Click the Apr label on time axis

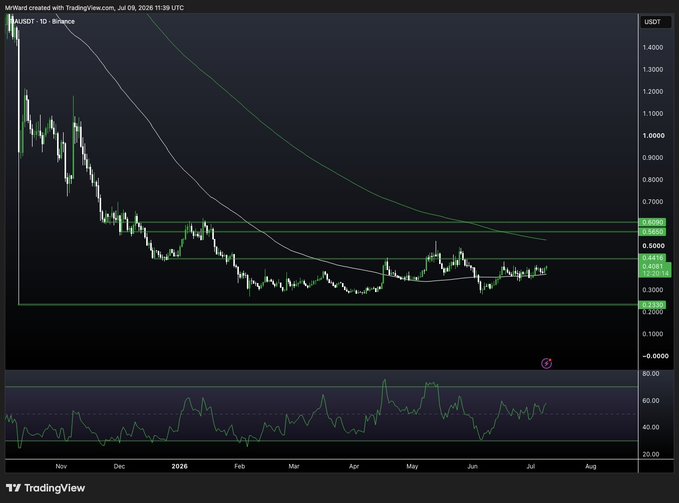pyautogui.click(x=354, y=466)
